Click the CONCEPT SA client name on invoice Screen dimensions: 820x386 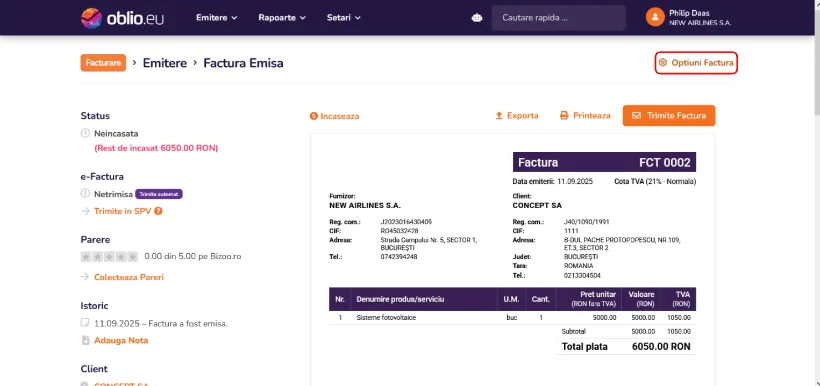[537, 206]
